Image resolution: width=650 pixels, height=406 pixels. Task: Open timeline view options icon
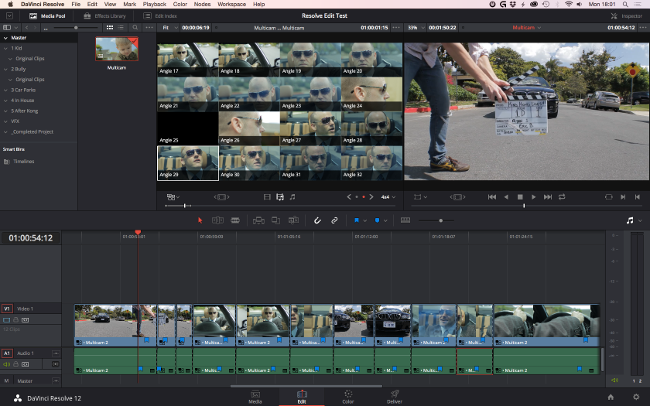[405, 220]
